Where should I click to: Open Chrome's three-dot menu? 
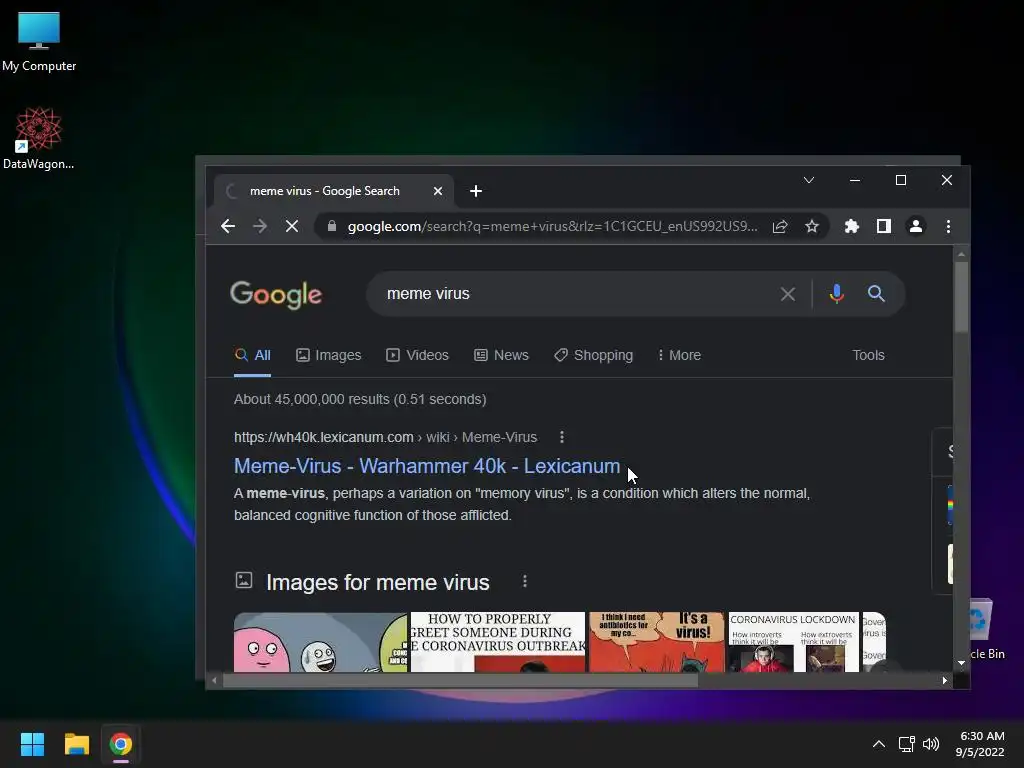(x=948, y=227)
